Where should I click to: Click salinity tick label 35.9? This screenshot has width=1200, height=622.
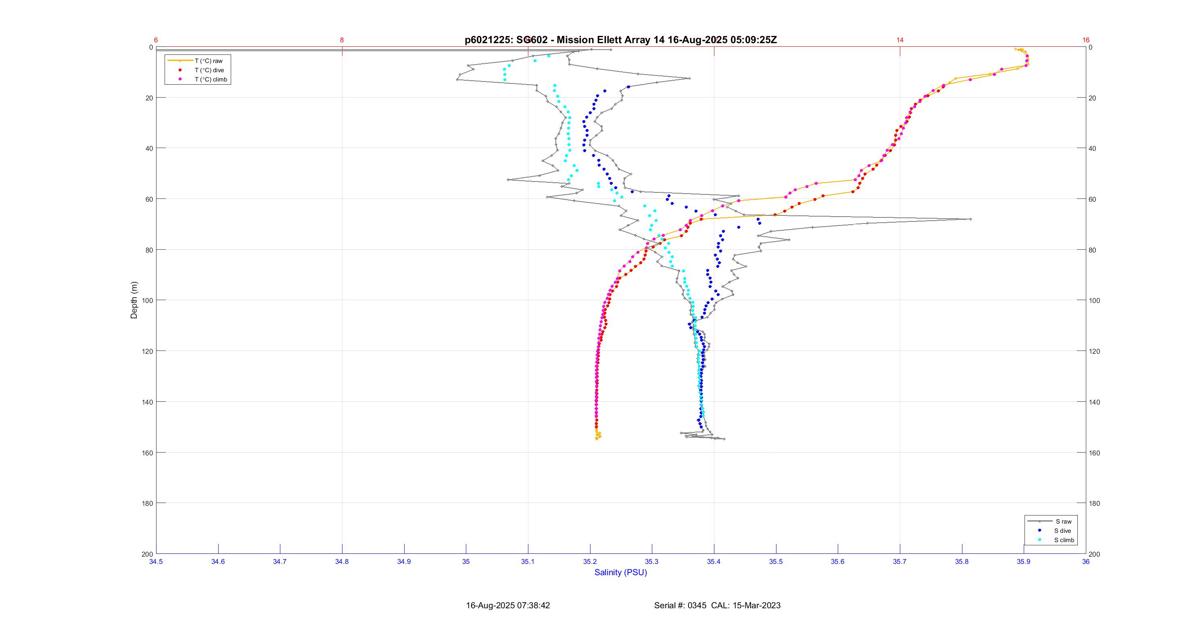point(1023,562)
